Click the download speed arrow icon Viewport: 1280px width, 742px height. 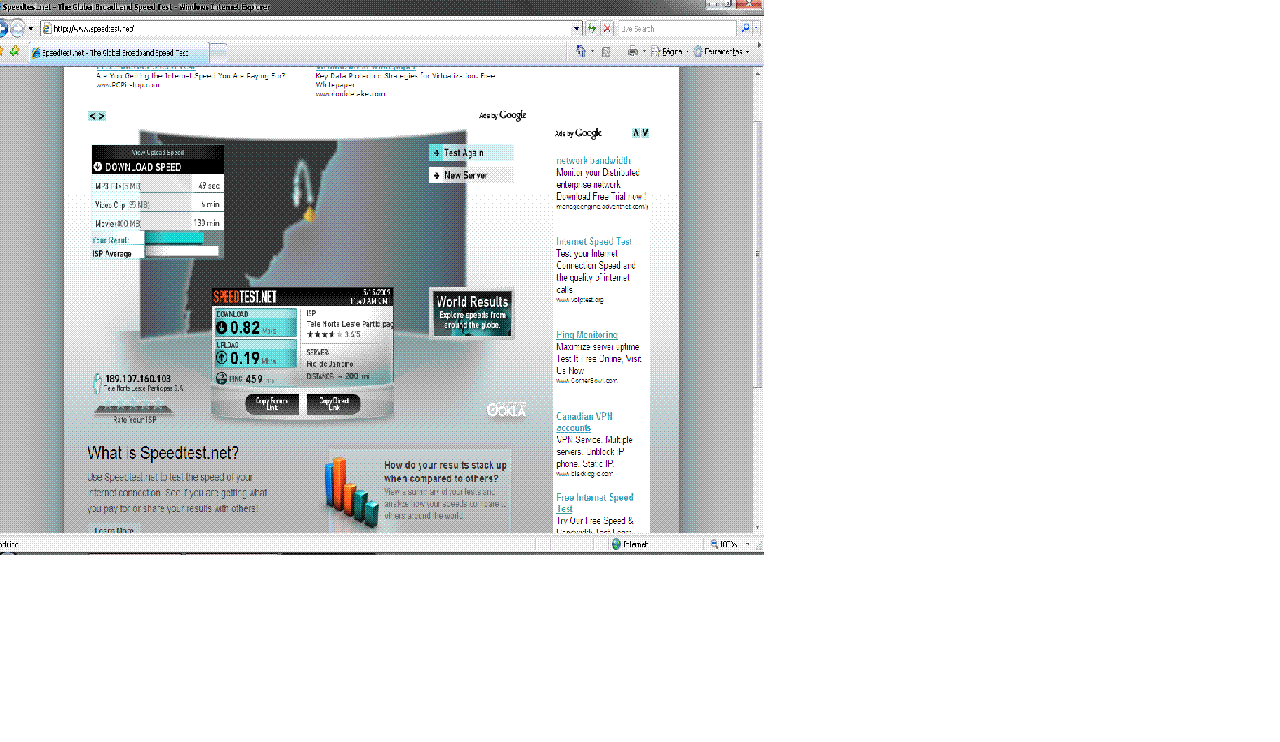pos(222,327)
